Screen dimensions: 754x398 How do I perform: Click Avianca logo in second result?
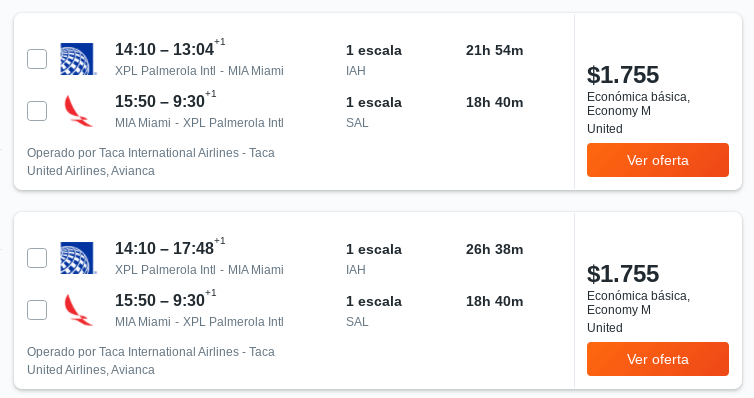(78, 310)
